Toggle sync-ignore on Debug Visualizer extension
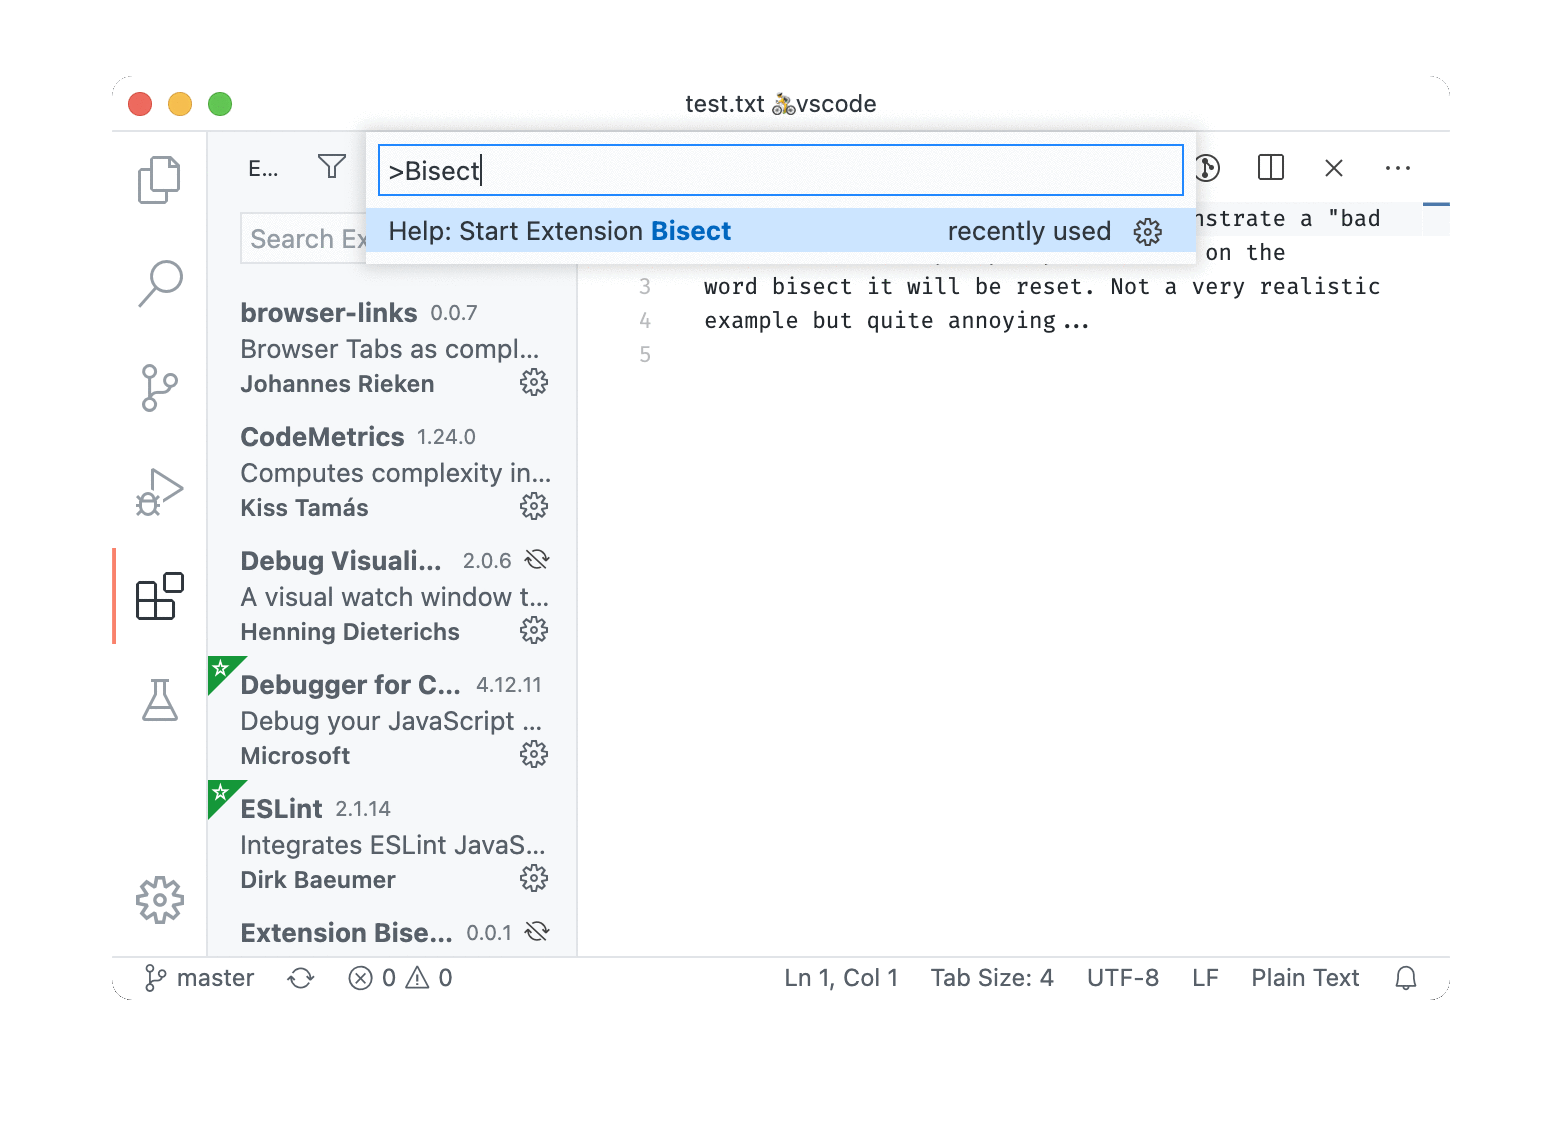The image size is (1562, 1148). pyautogui.click(x=537, y=559)
